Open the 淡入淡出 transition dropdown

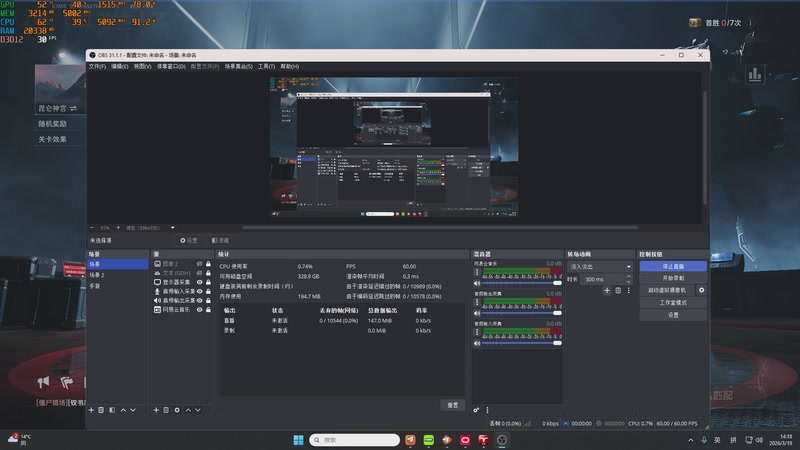600,266
